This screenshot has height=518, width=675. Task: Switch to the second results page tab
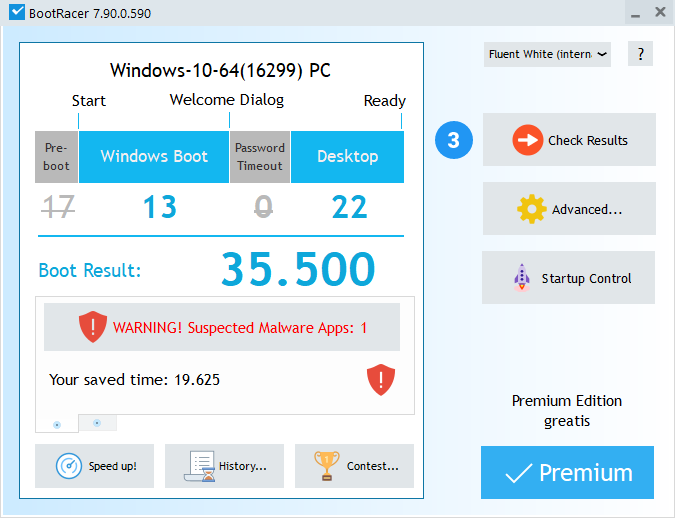(x=96, y=423)
